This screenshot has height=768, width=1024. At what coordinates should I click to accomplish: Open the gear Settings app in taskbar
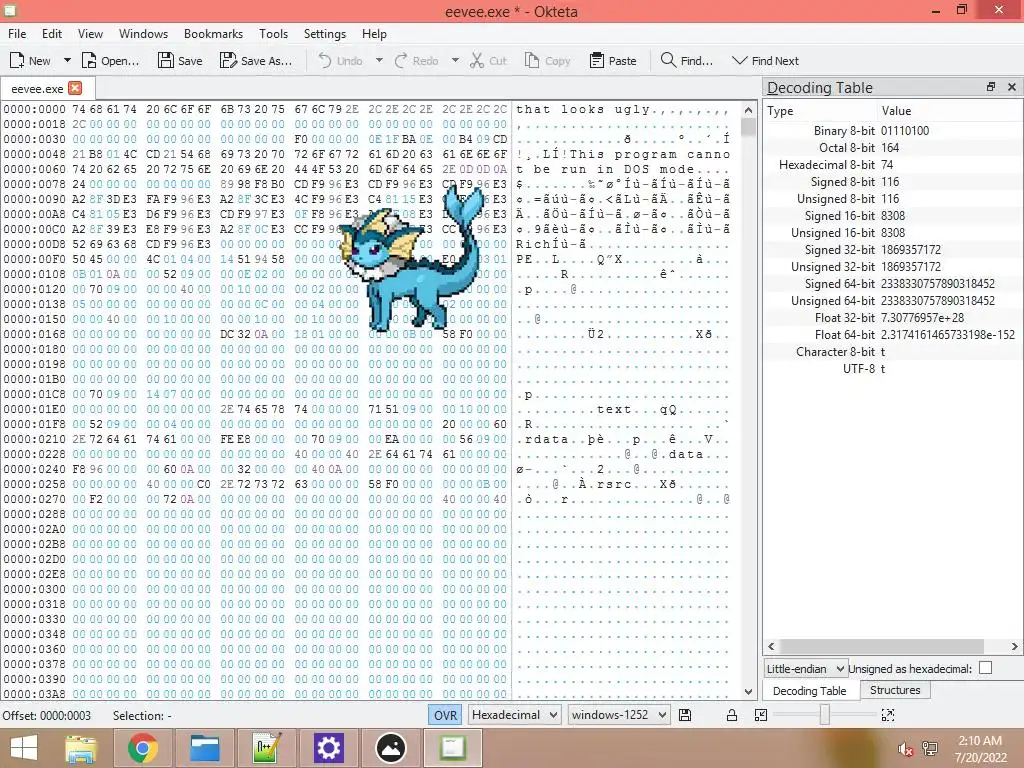pyautogui.click(x=328, y=748)
